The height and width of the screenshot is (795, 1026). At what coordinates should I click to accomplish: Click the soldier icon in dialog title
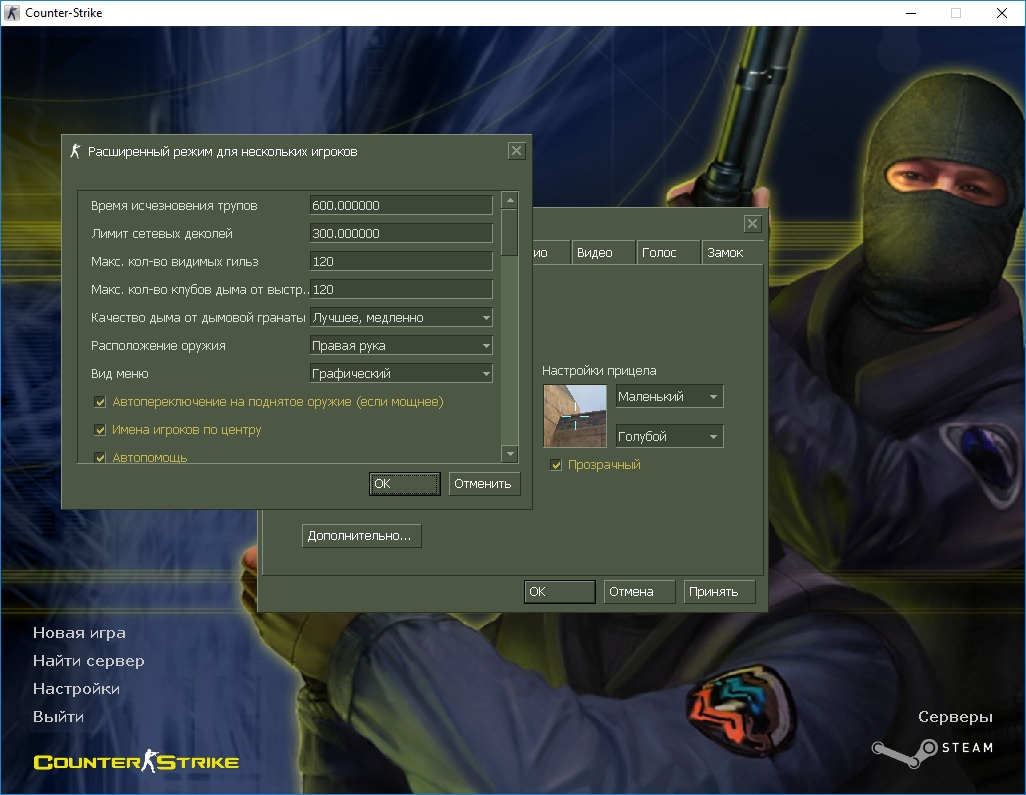point(75,151)
